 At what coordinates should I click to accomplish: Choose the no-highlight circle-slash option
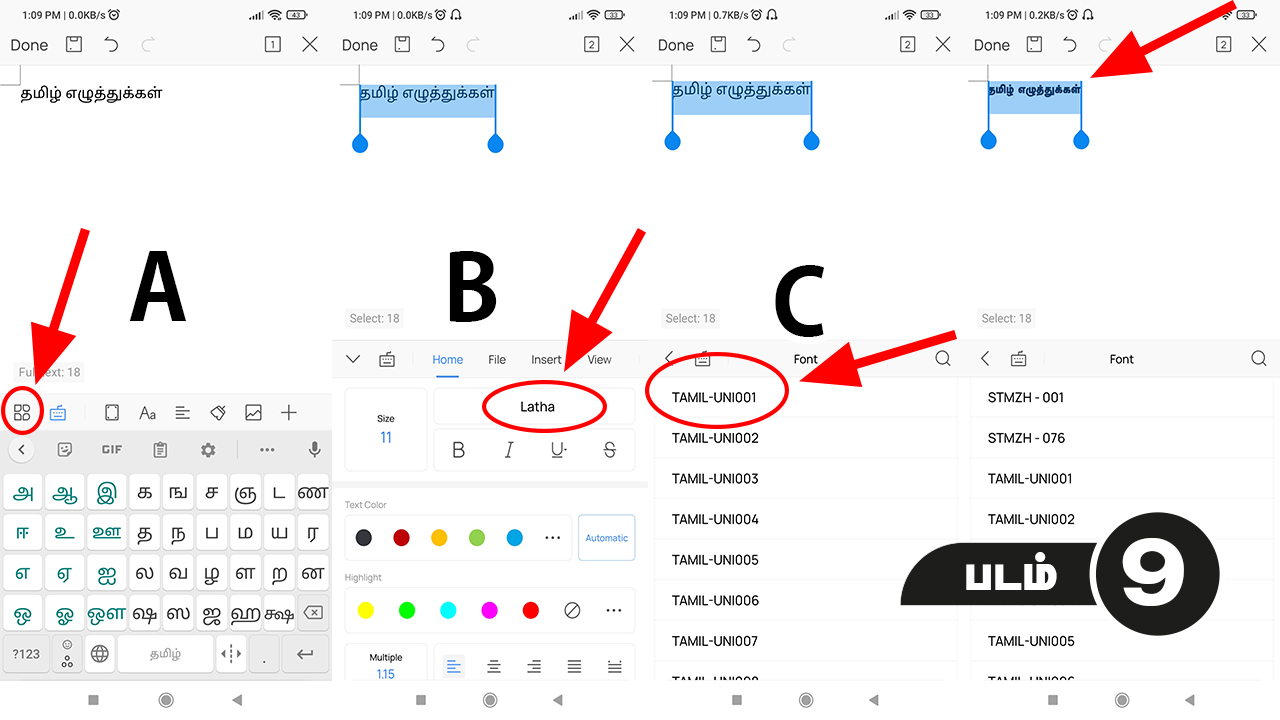[572, 610]
